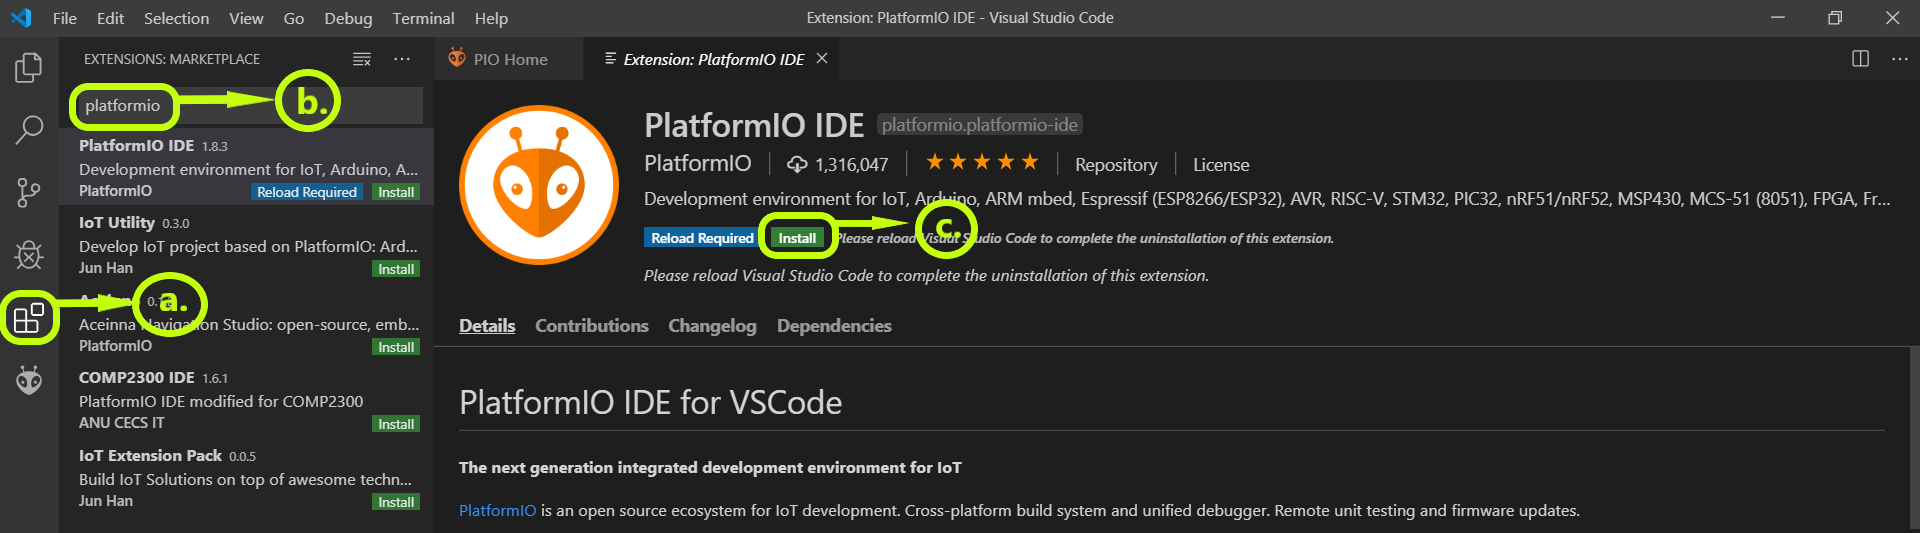Click Reload Required in PlatformIO IDE list row
This screenshot has width=1920, height=533.
307,192
